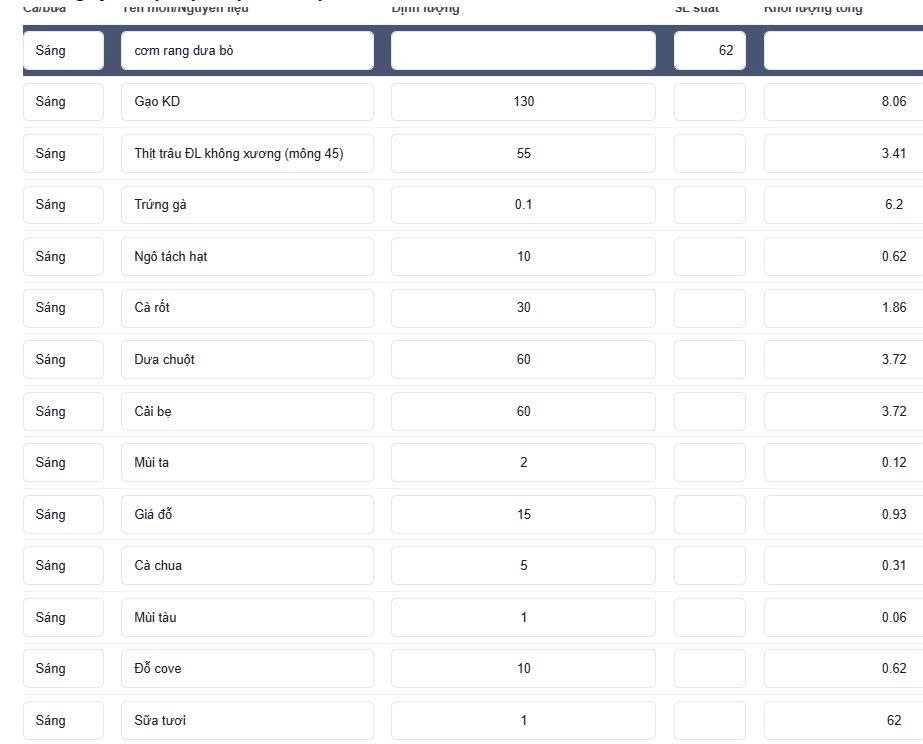Click total 3.72 for Dưa chuột
This screenshot has height=744, width=923.
tap(844, 360)
